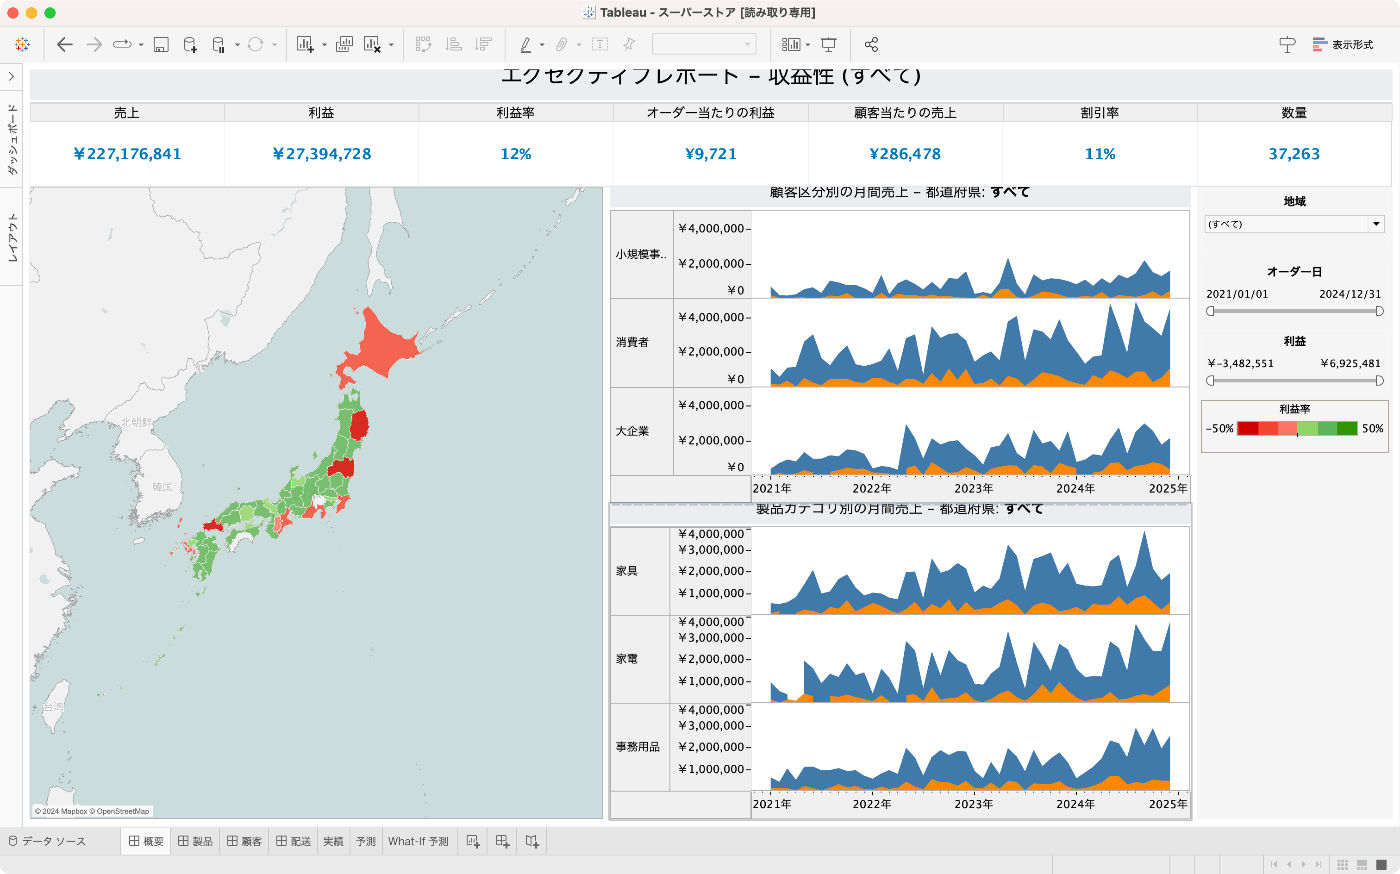Click the 利益 value ¥27,394,728
This screenshot has width=1400, height=874.
[322, 154]
